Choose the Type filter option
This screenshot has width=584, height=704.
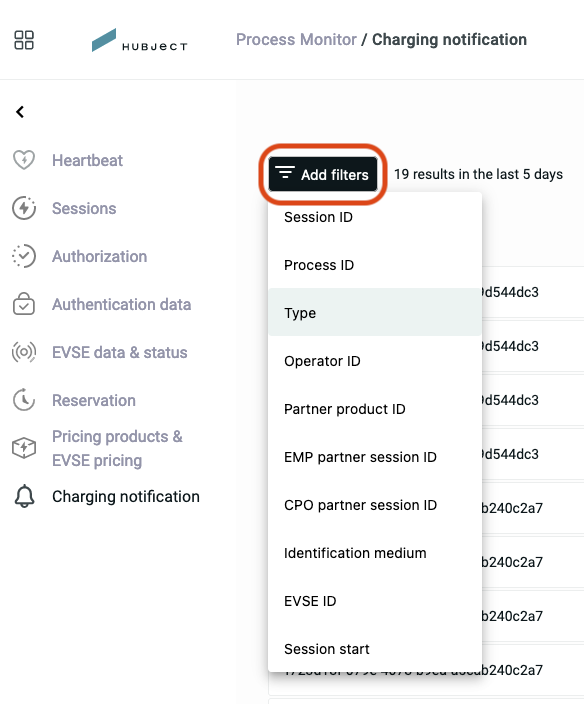(x=375, y=312)
